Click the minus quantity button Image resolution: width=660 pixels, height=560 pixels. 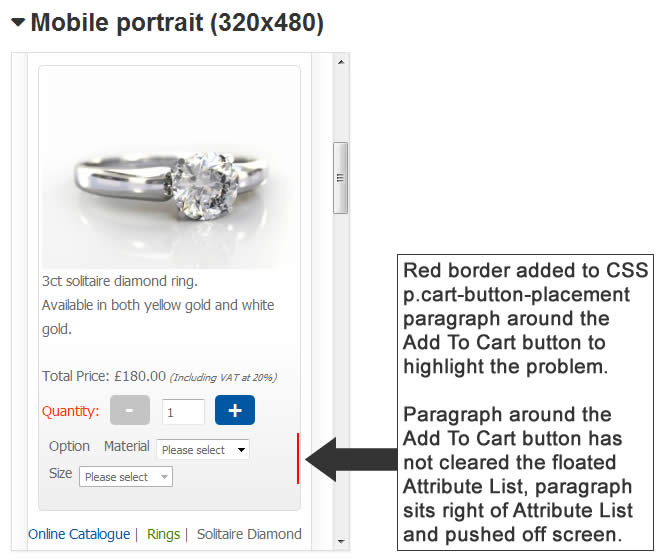(130, 410)
